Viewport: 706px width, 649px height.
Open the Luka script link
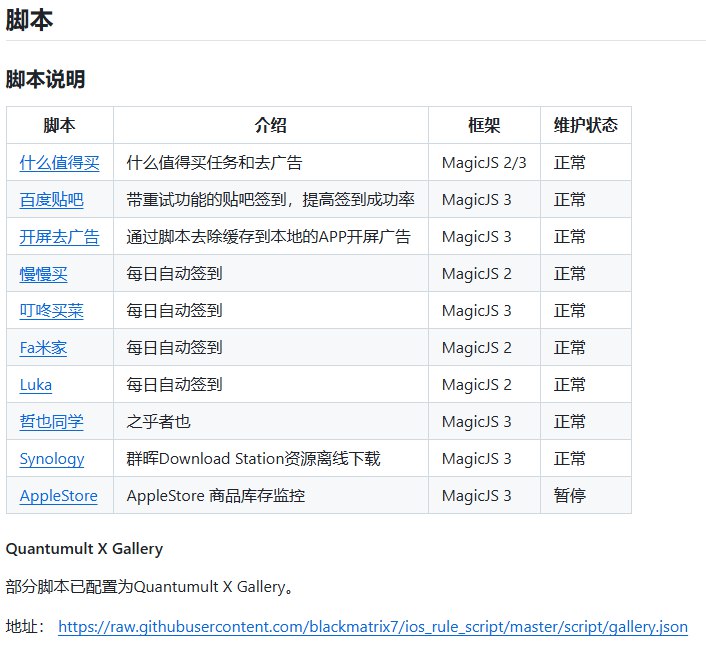pyautogui.click(x=36, y=384)
